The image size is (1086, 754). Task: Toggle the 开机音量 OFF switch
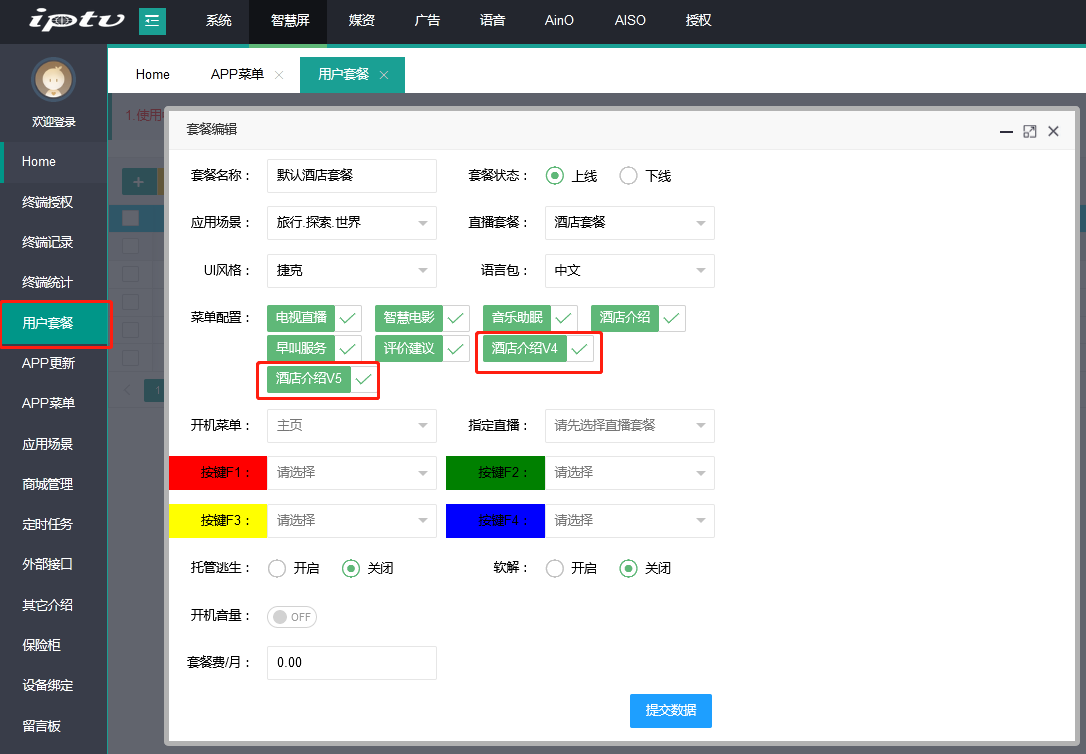pyautogui.click(x=292, y=617)
